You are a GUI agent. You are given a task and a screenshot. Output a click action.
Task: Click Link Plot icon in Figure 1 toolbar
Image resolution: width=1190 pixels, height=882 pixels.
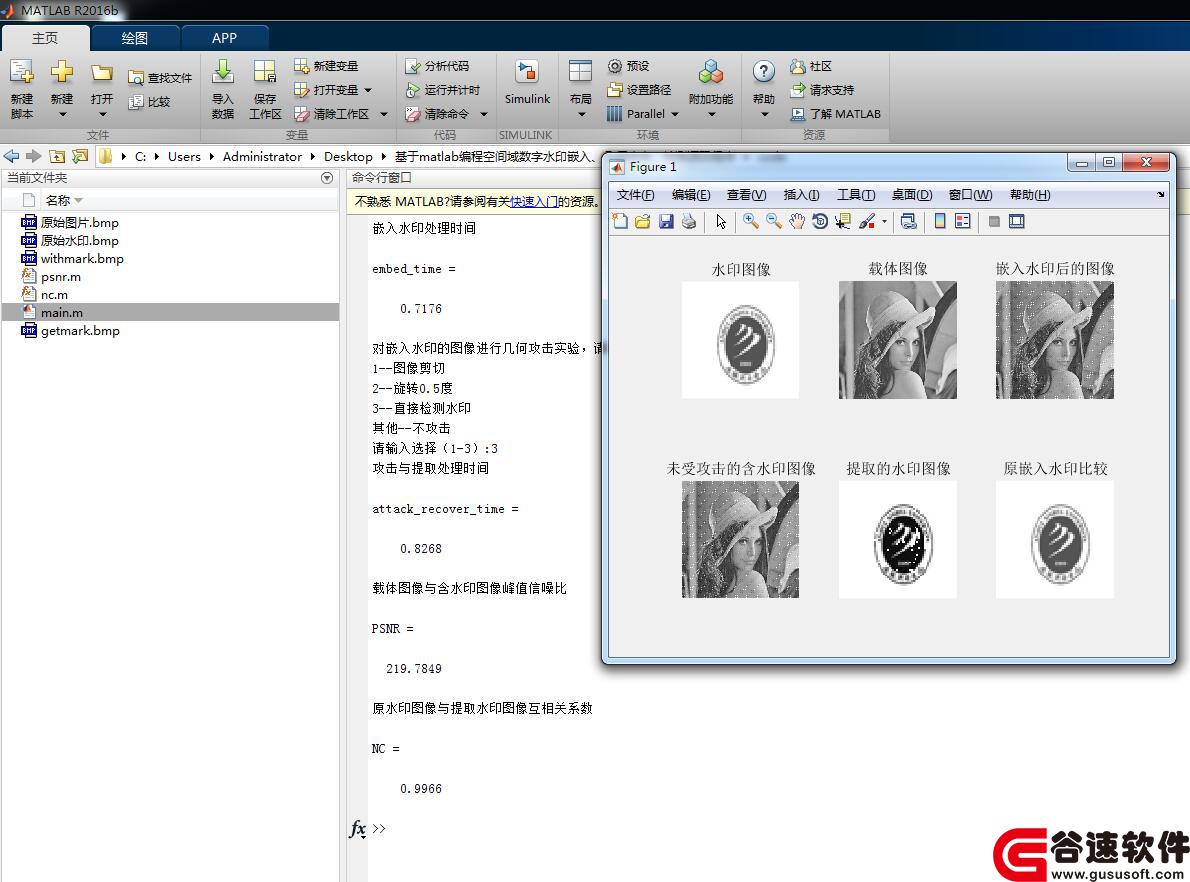click(x=908, y=221)
